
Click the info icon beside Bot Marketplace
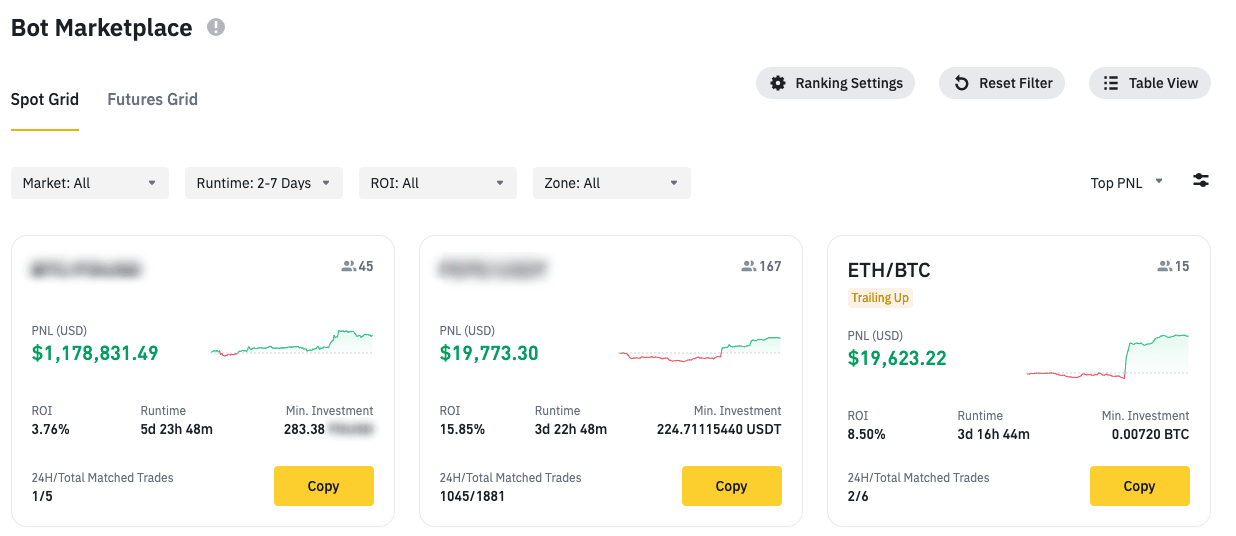[216, 28]
